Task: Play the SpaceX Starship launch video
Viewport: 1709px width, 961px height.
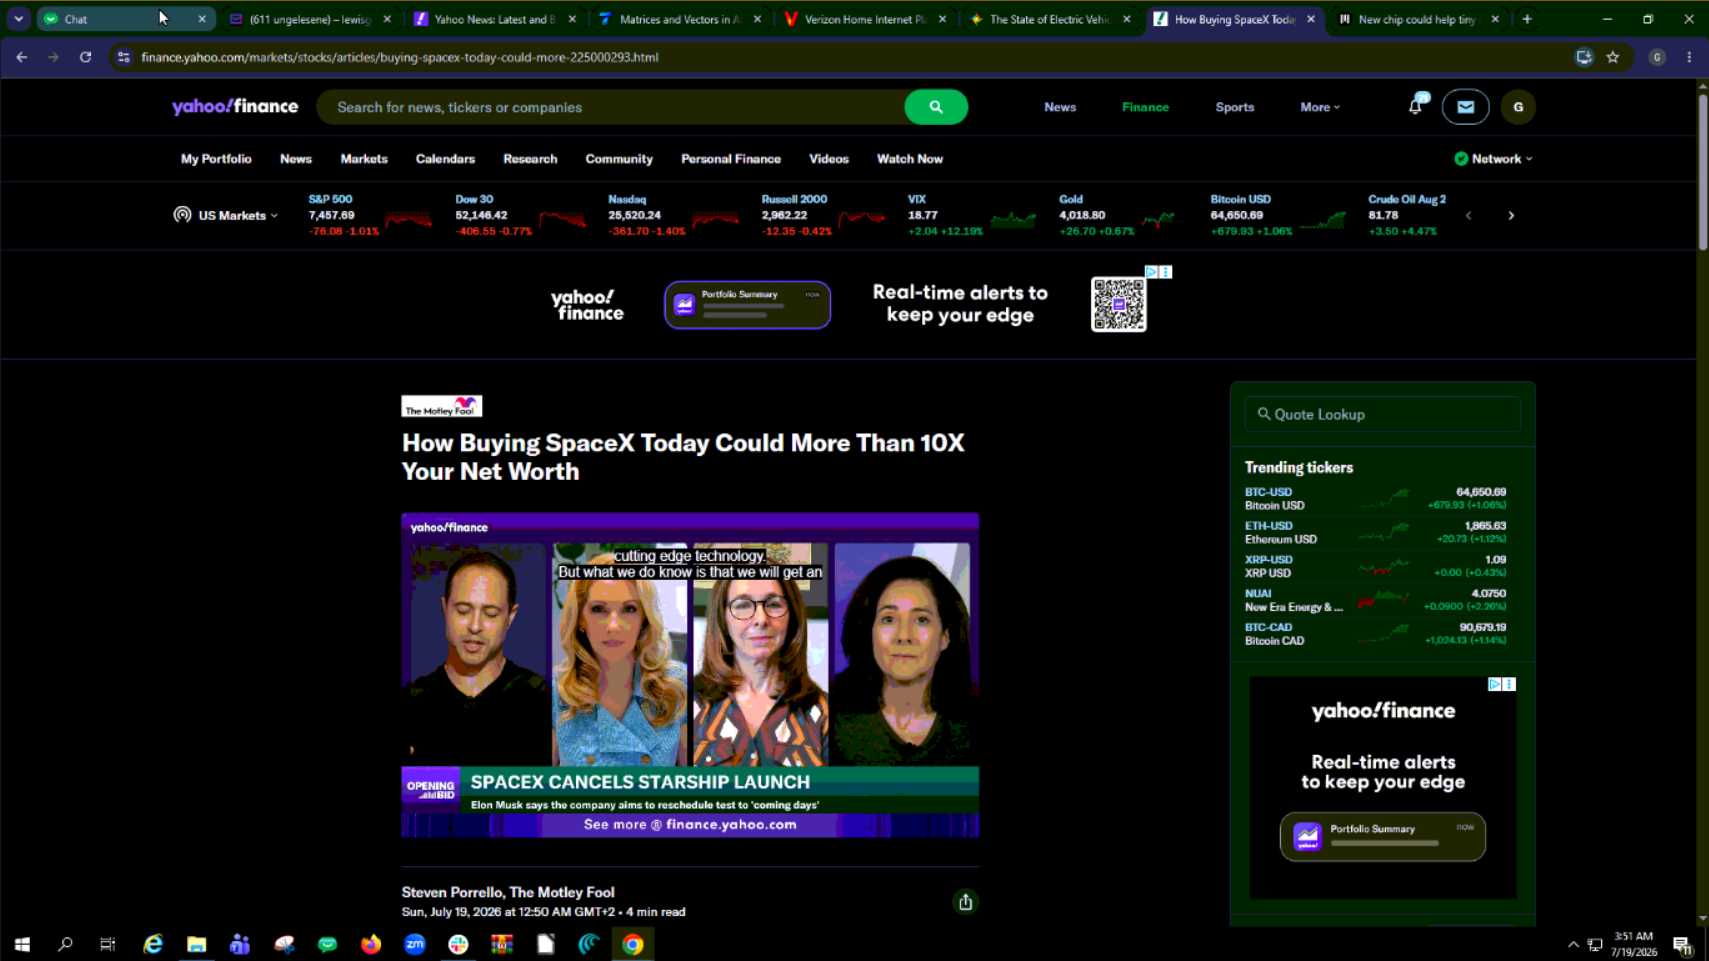Action: [x=690, y=675]
